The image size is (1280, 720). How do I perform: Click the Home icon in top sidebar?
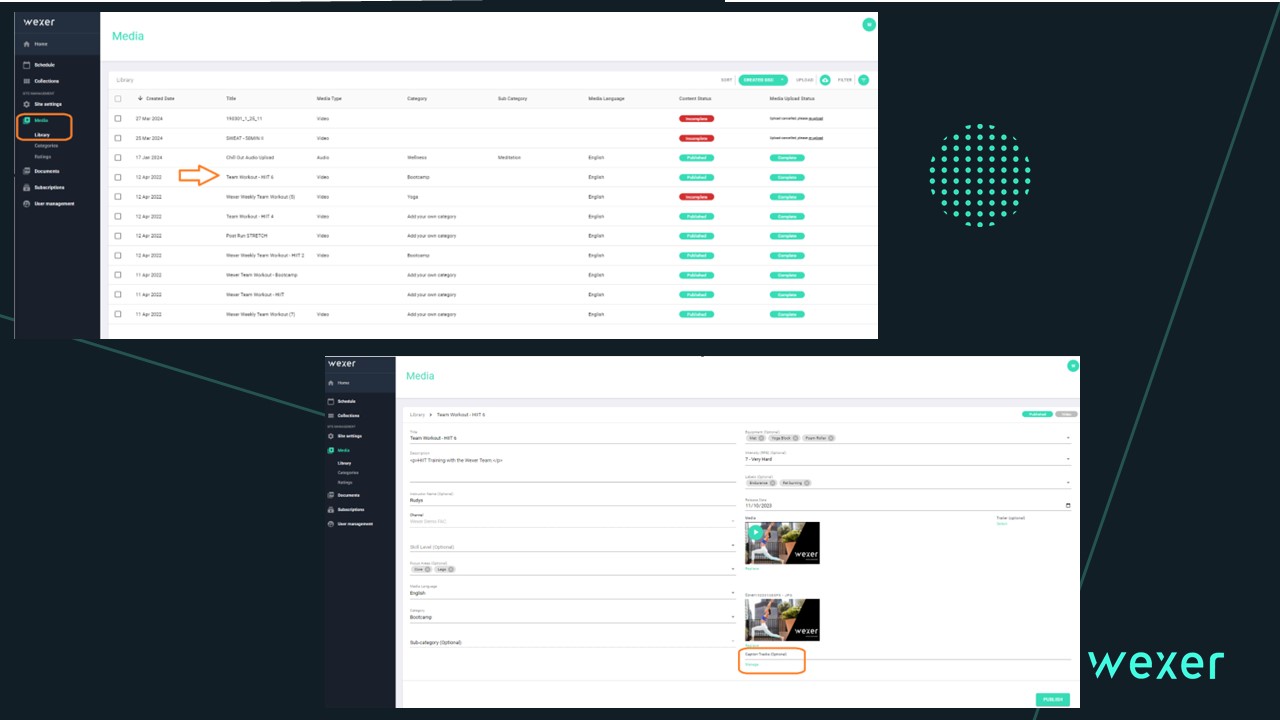coord(27,45)
